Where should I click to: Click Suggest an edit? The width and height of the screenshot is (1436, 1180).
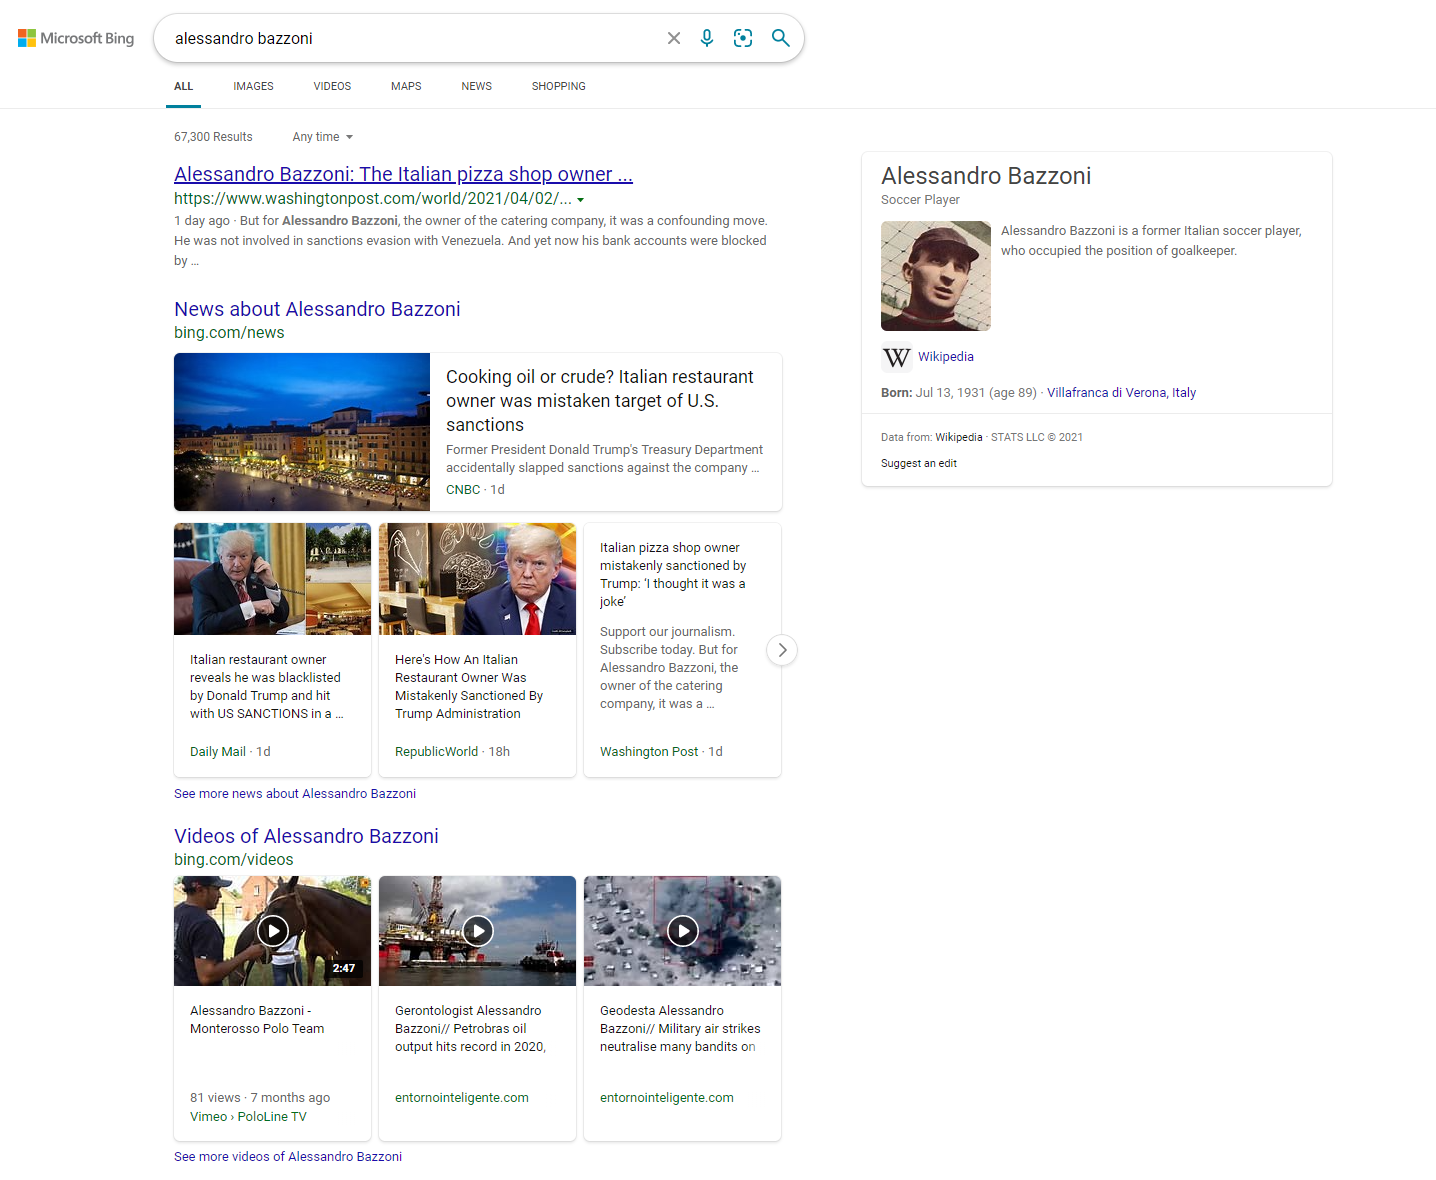919,463
